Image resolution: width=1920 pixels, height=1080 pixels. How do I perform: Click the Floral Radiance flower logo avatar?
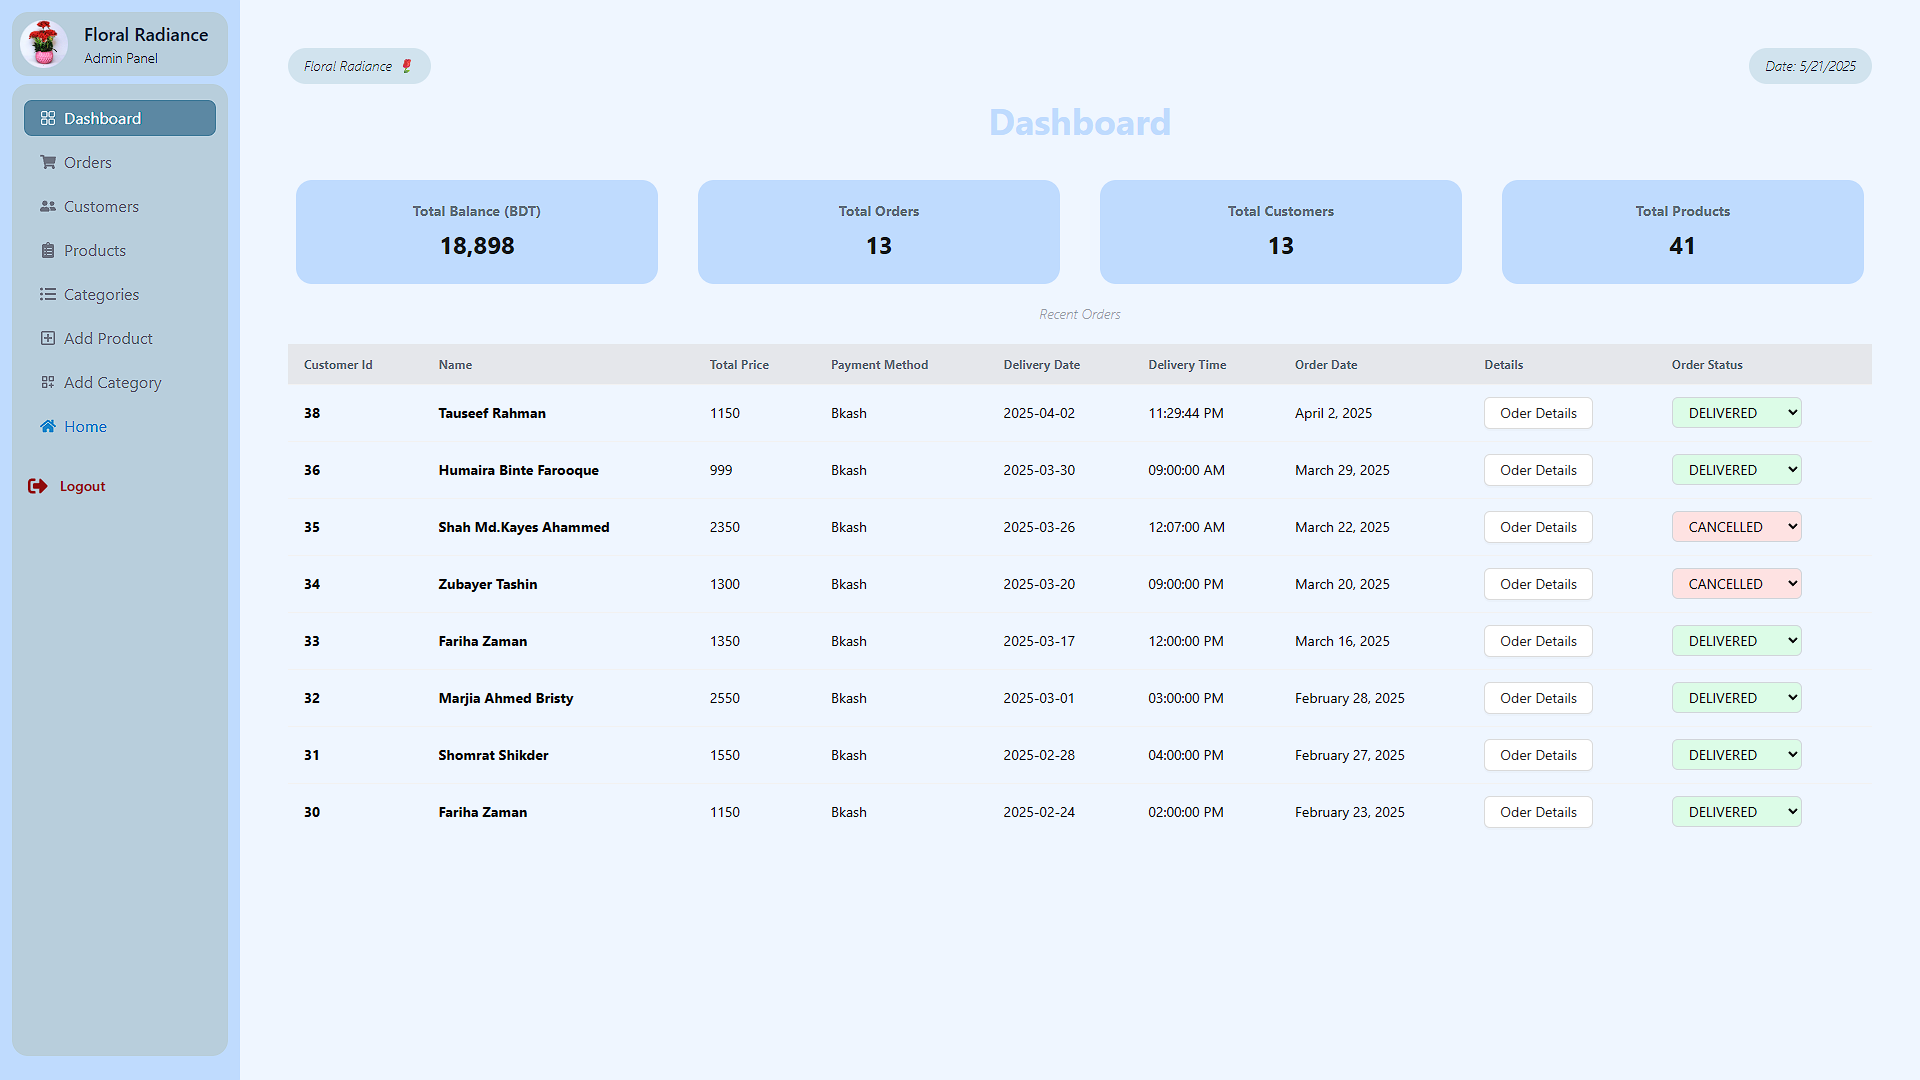click(44, 44)
